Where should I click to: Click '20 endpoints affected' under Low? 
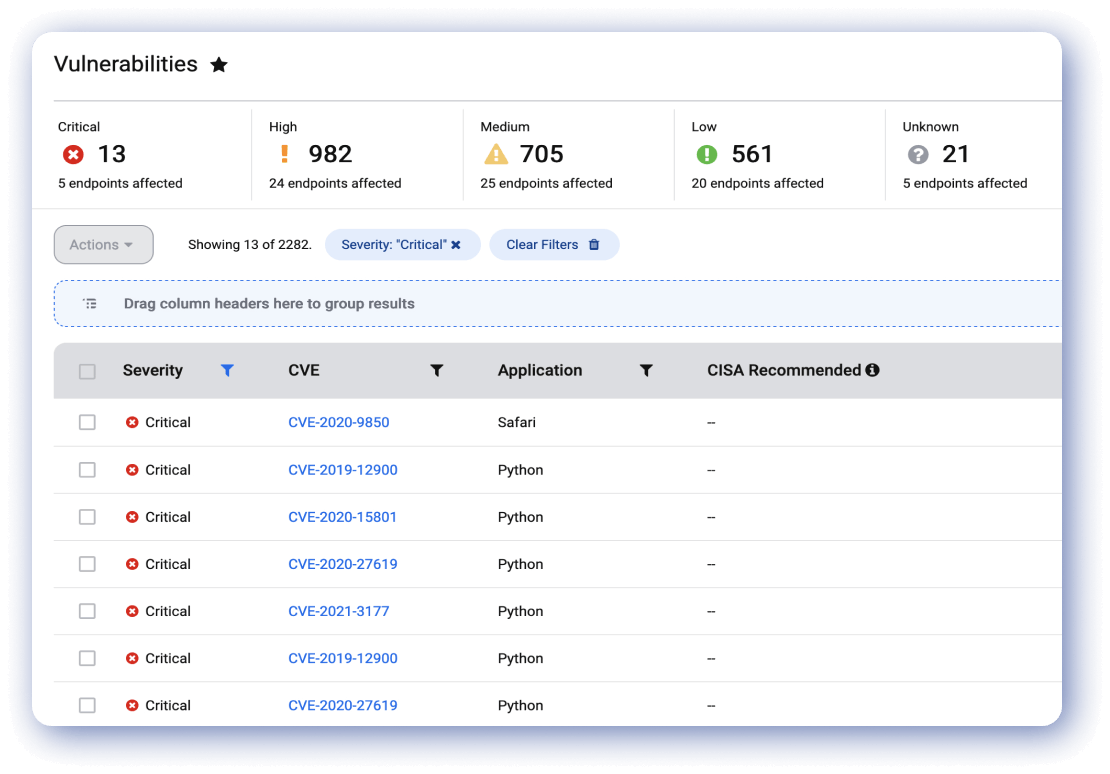pos(757,183)
